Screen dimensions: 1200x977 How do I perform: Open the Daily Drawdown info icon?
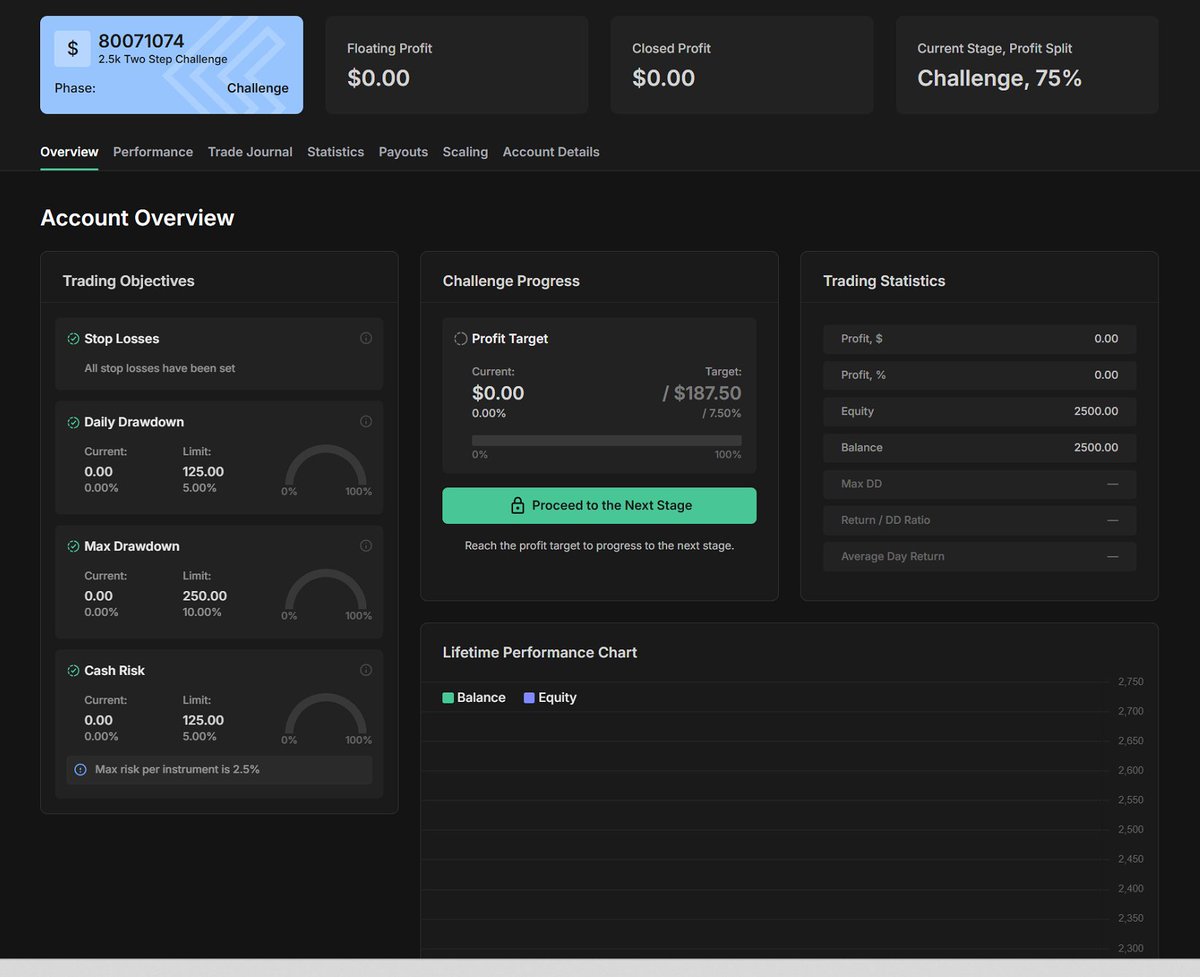click(366, 422)
